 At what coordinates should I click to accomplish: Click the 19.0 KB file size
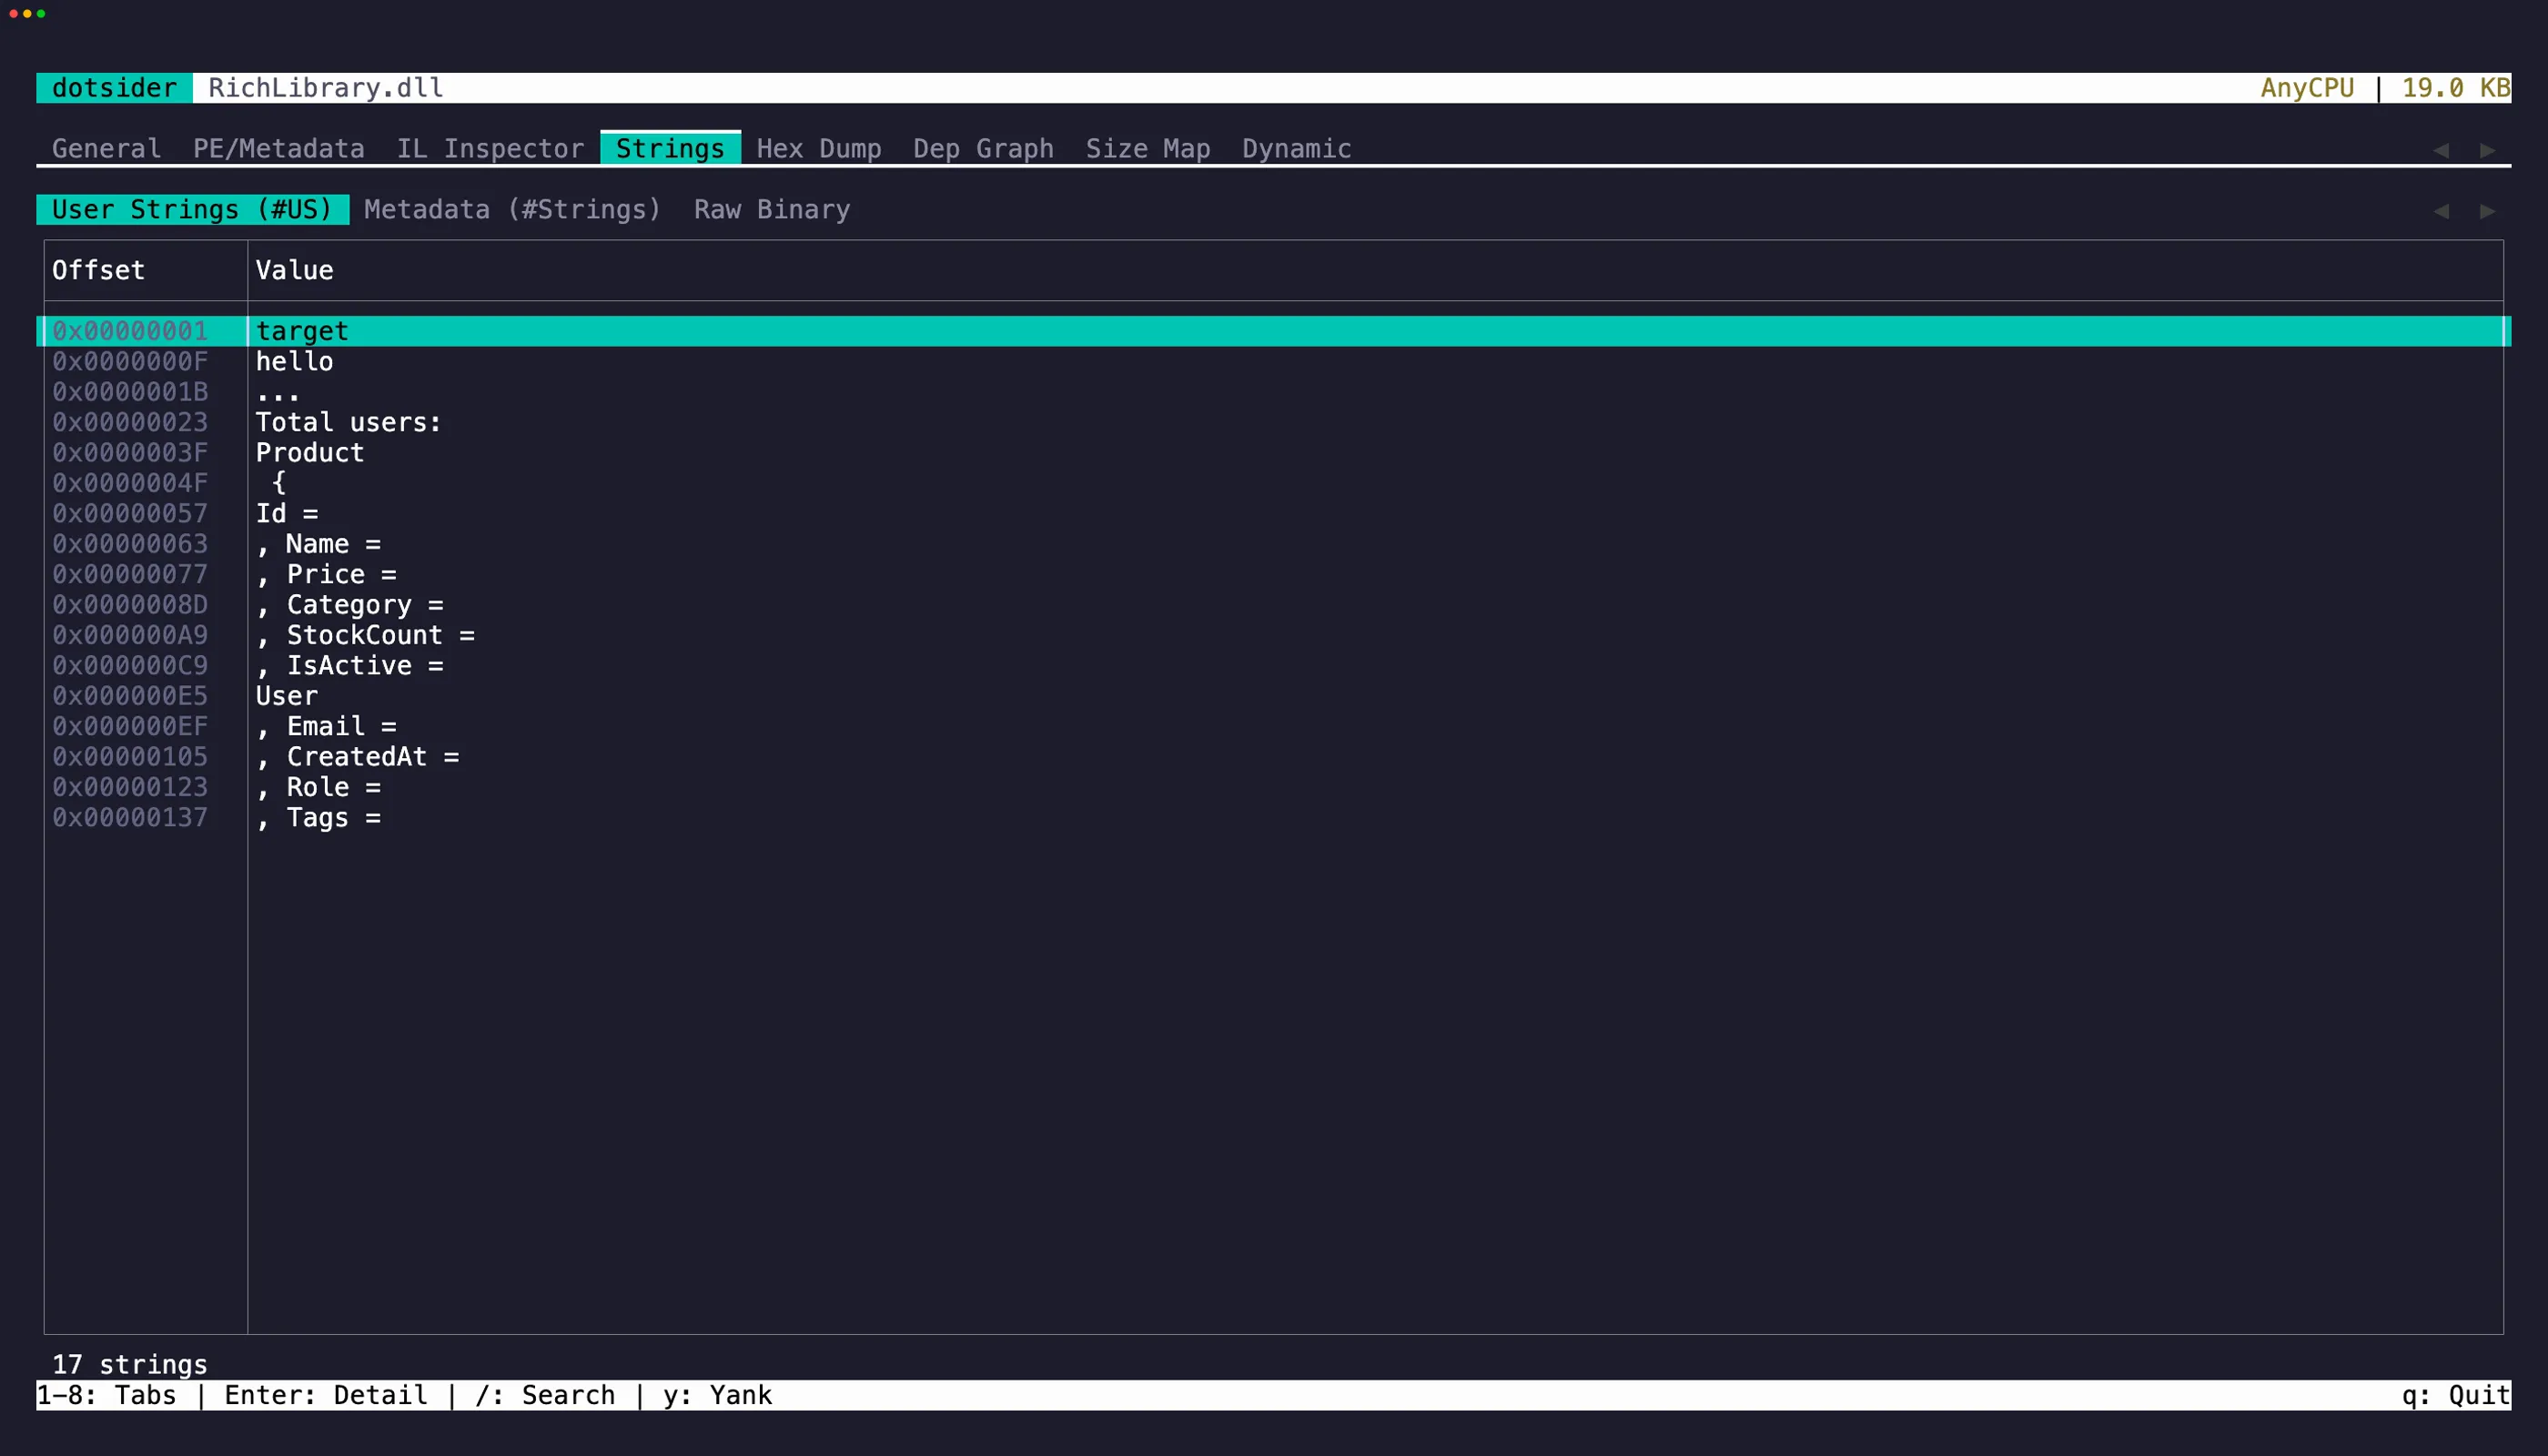coord(2455,88)
